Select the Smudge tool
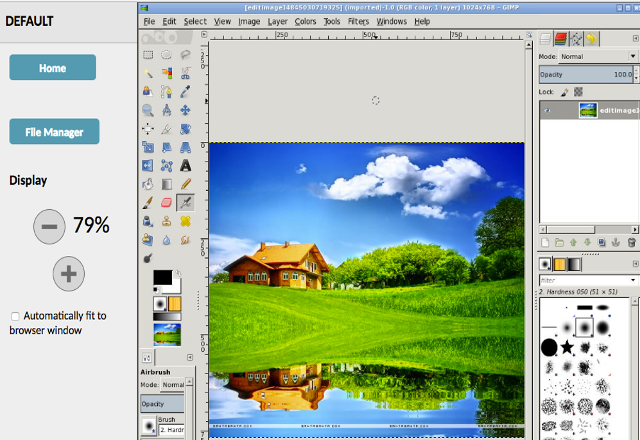 point(185,240)
